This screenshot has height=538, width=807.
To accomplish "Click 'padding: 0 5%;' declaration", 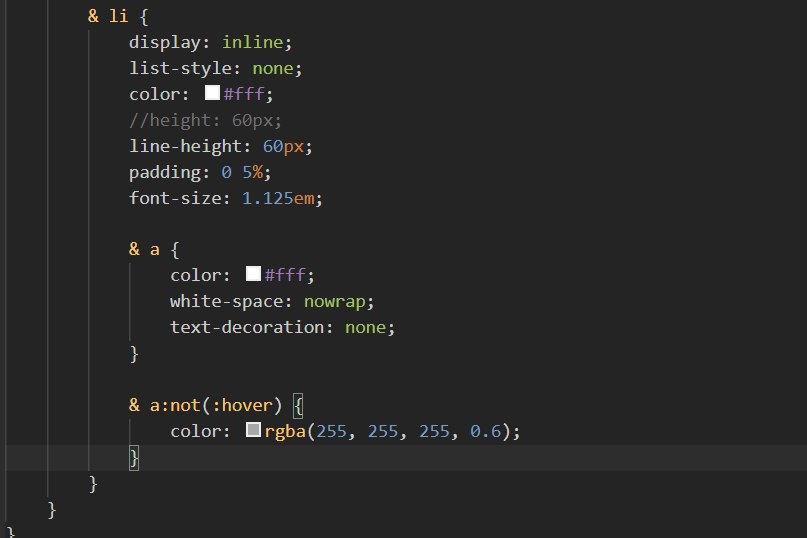I will click(x=200, y=172).
